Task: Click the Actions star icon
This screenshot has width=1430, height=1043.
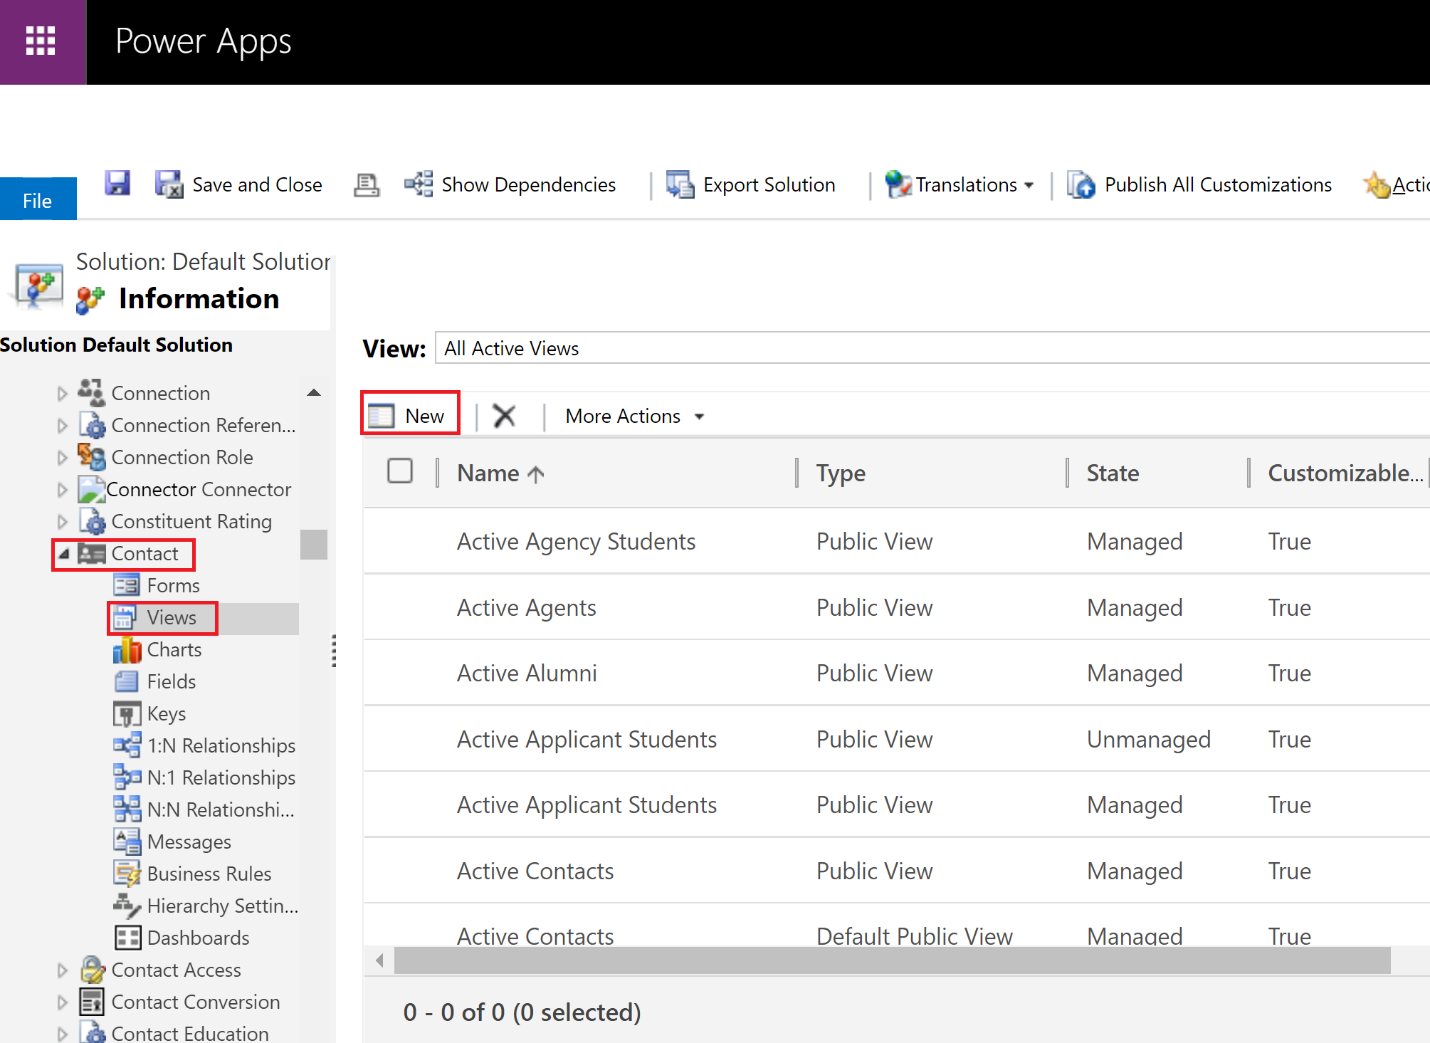Action: point(1377,184)
